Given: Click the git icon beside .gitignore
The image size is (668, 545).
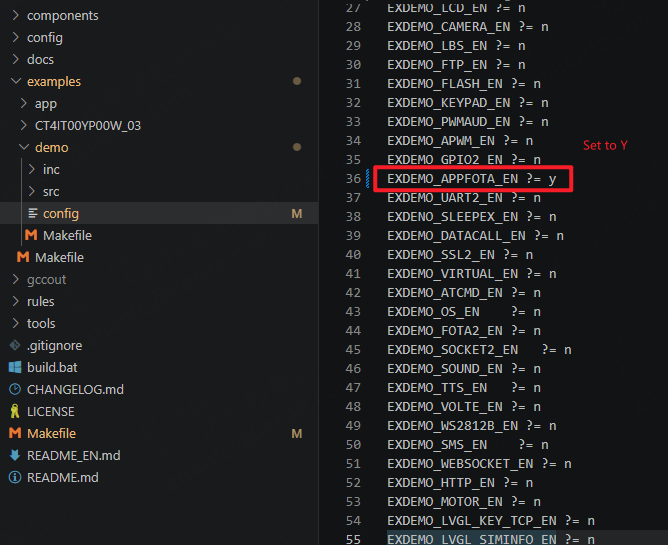Looking at the screenshot, I should (x=15, y=345).
